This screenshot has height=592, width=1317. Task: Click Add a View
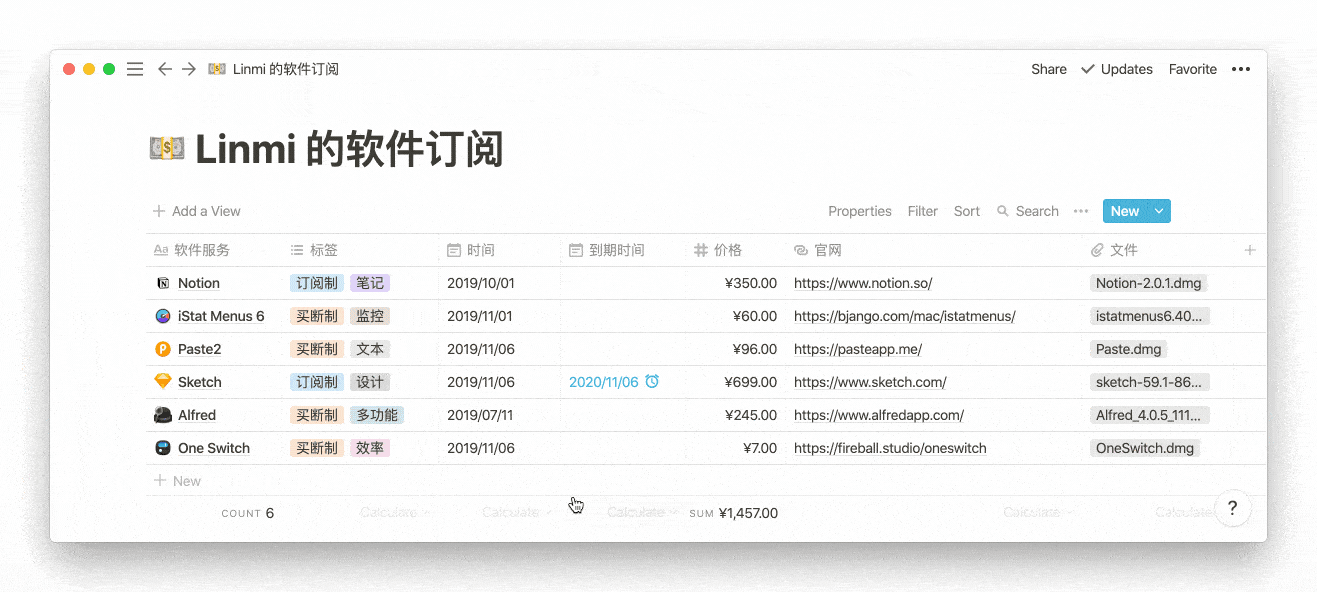tap(197, 211)
